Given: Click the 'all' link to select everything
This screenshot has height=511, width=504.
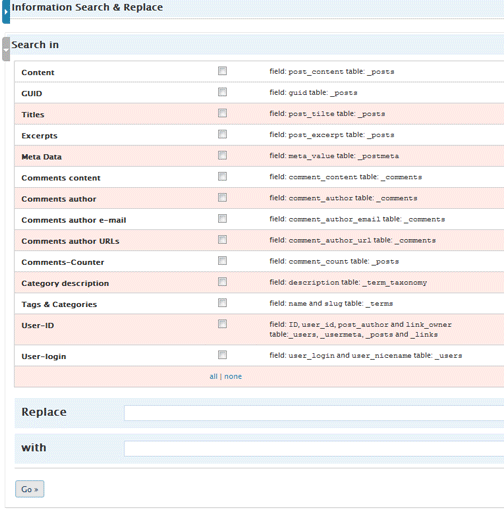Looking at the screenshot, I should coord(213,376).
